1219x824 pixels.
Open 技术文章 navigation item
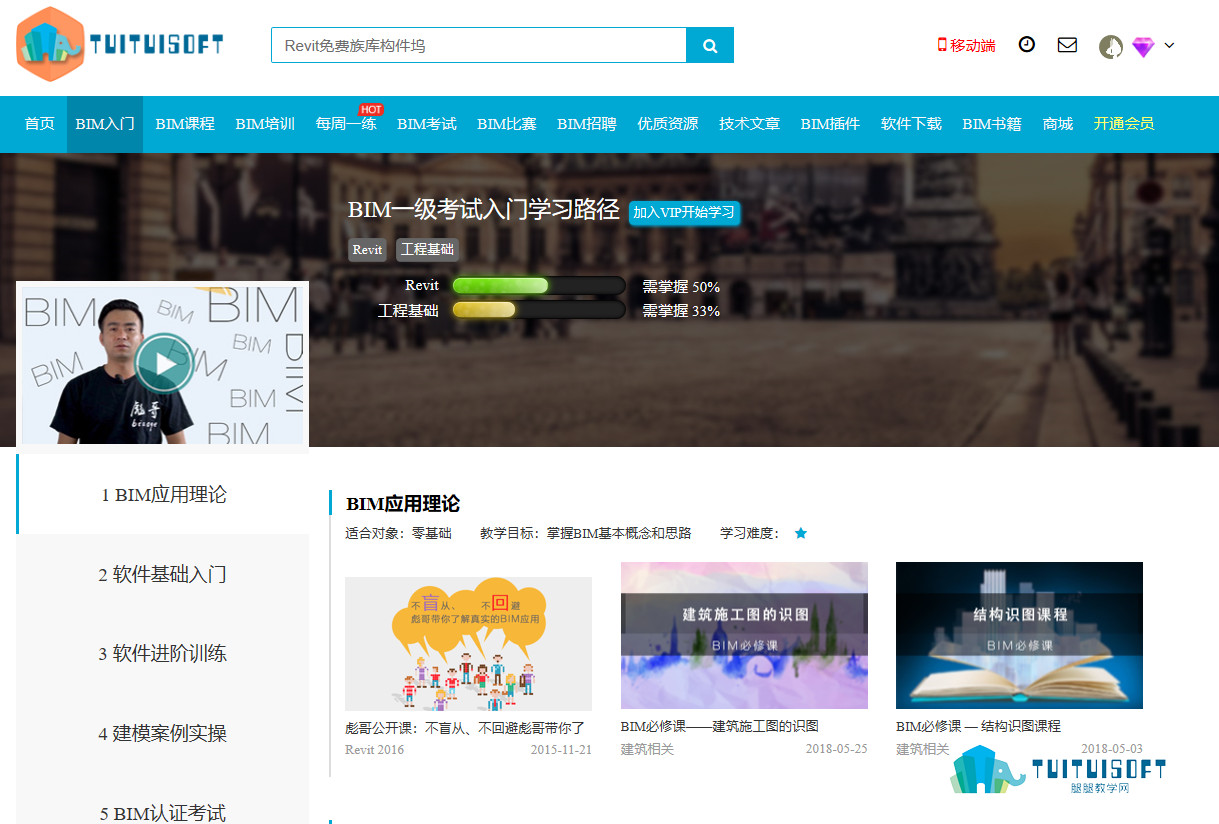coord(749,124)
